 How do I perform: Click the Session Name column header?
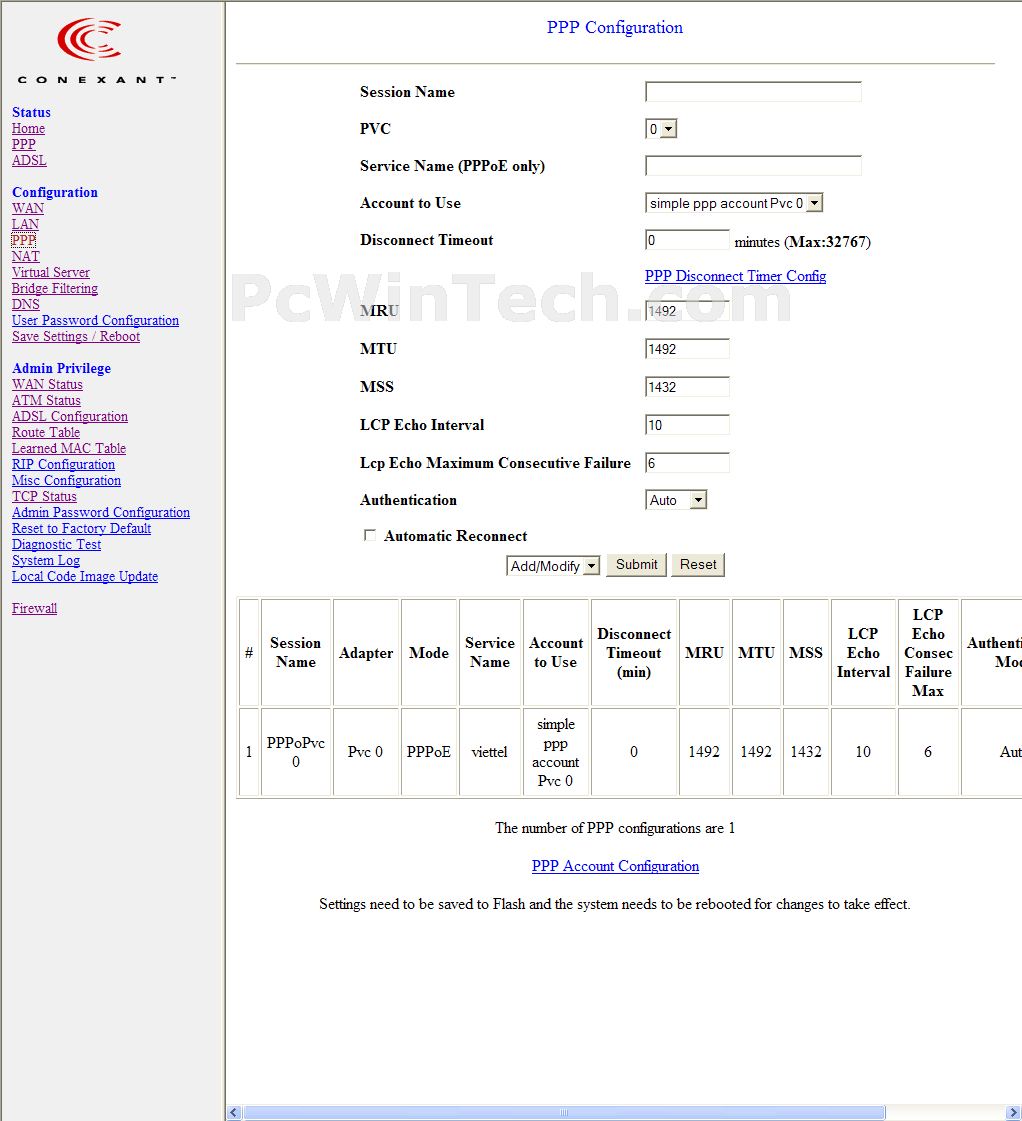pyautogui.click(x=296, y=653)
